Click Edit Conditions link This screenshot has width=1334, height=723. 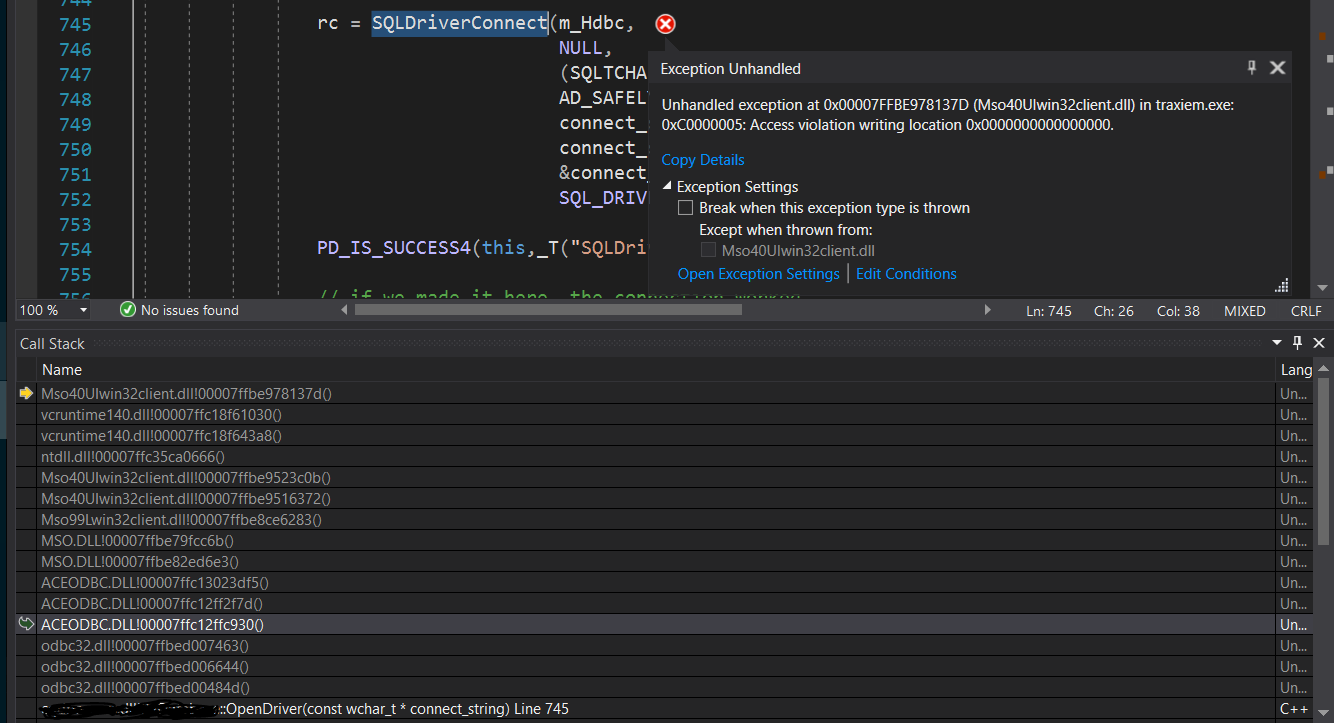[906, 274]
